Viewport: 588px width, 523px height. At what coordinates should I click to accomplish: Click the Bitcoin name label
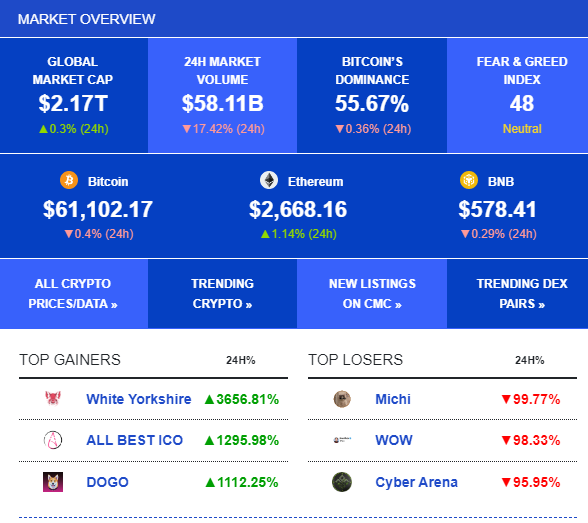(x=108, y=181)
